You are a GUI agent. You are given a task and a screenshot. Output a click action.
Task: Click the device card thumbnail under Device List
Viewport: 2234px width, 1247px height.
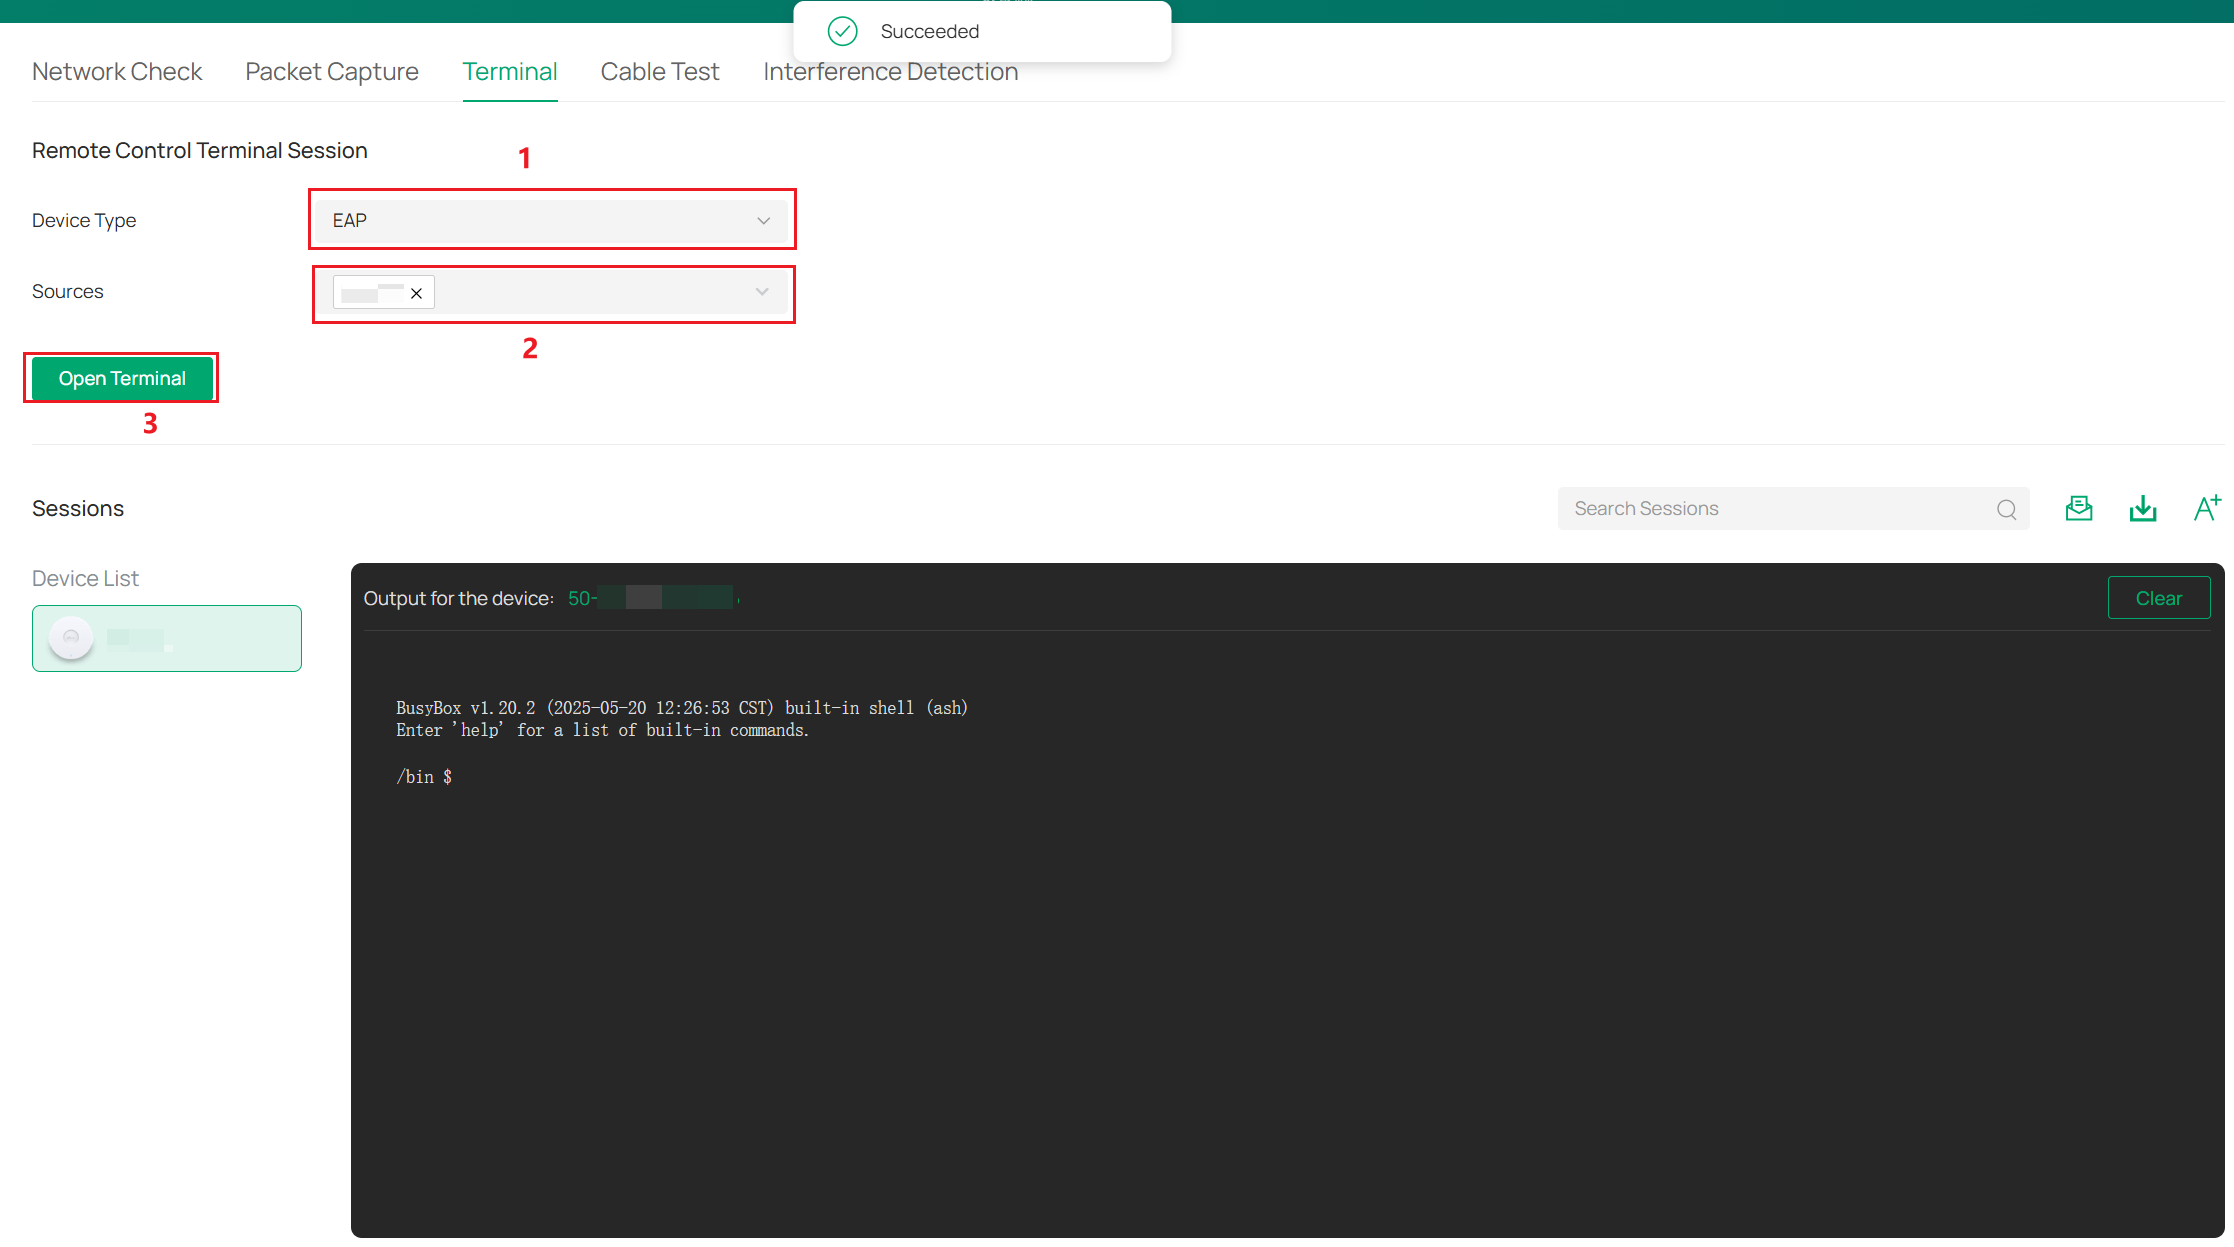(x=166, y=637)
